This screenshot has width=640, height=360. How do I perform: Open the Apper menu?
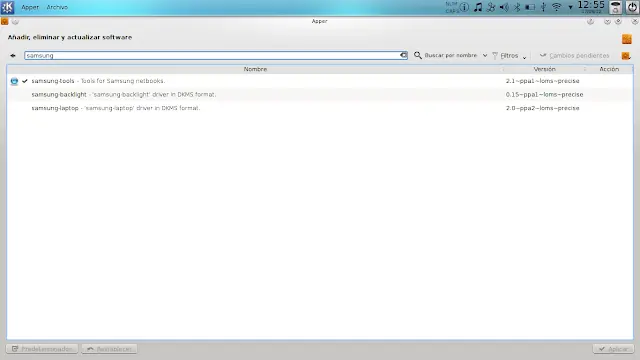[x=30, y=7]
